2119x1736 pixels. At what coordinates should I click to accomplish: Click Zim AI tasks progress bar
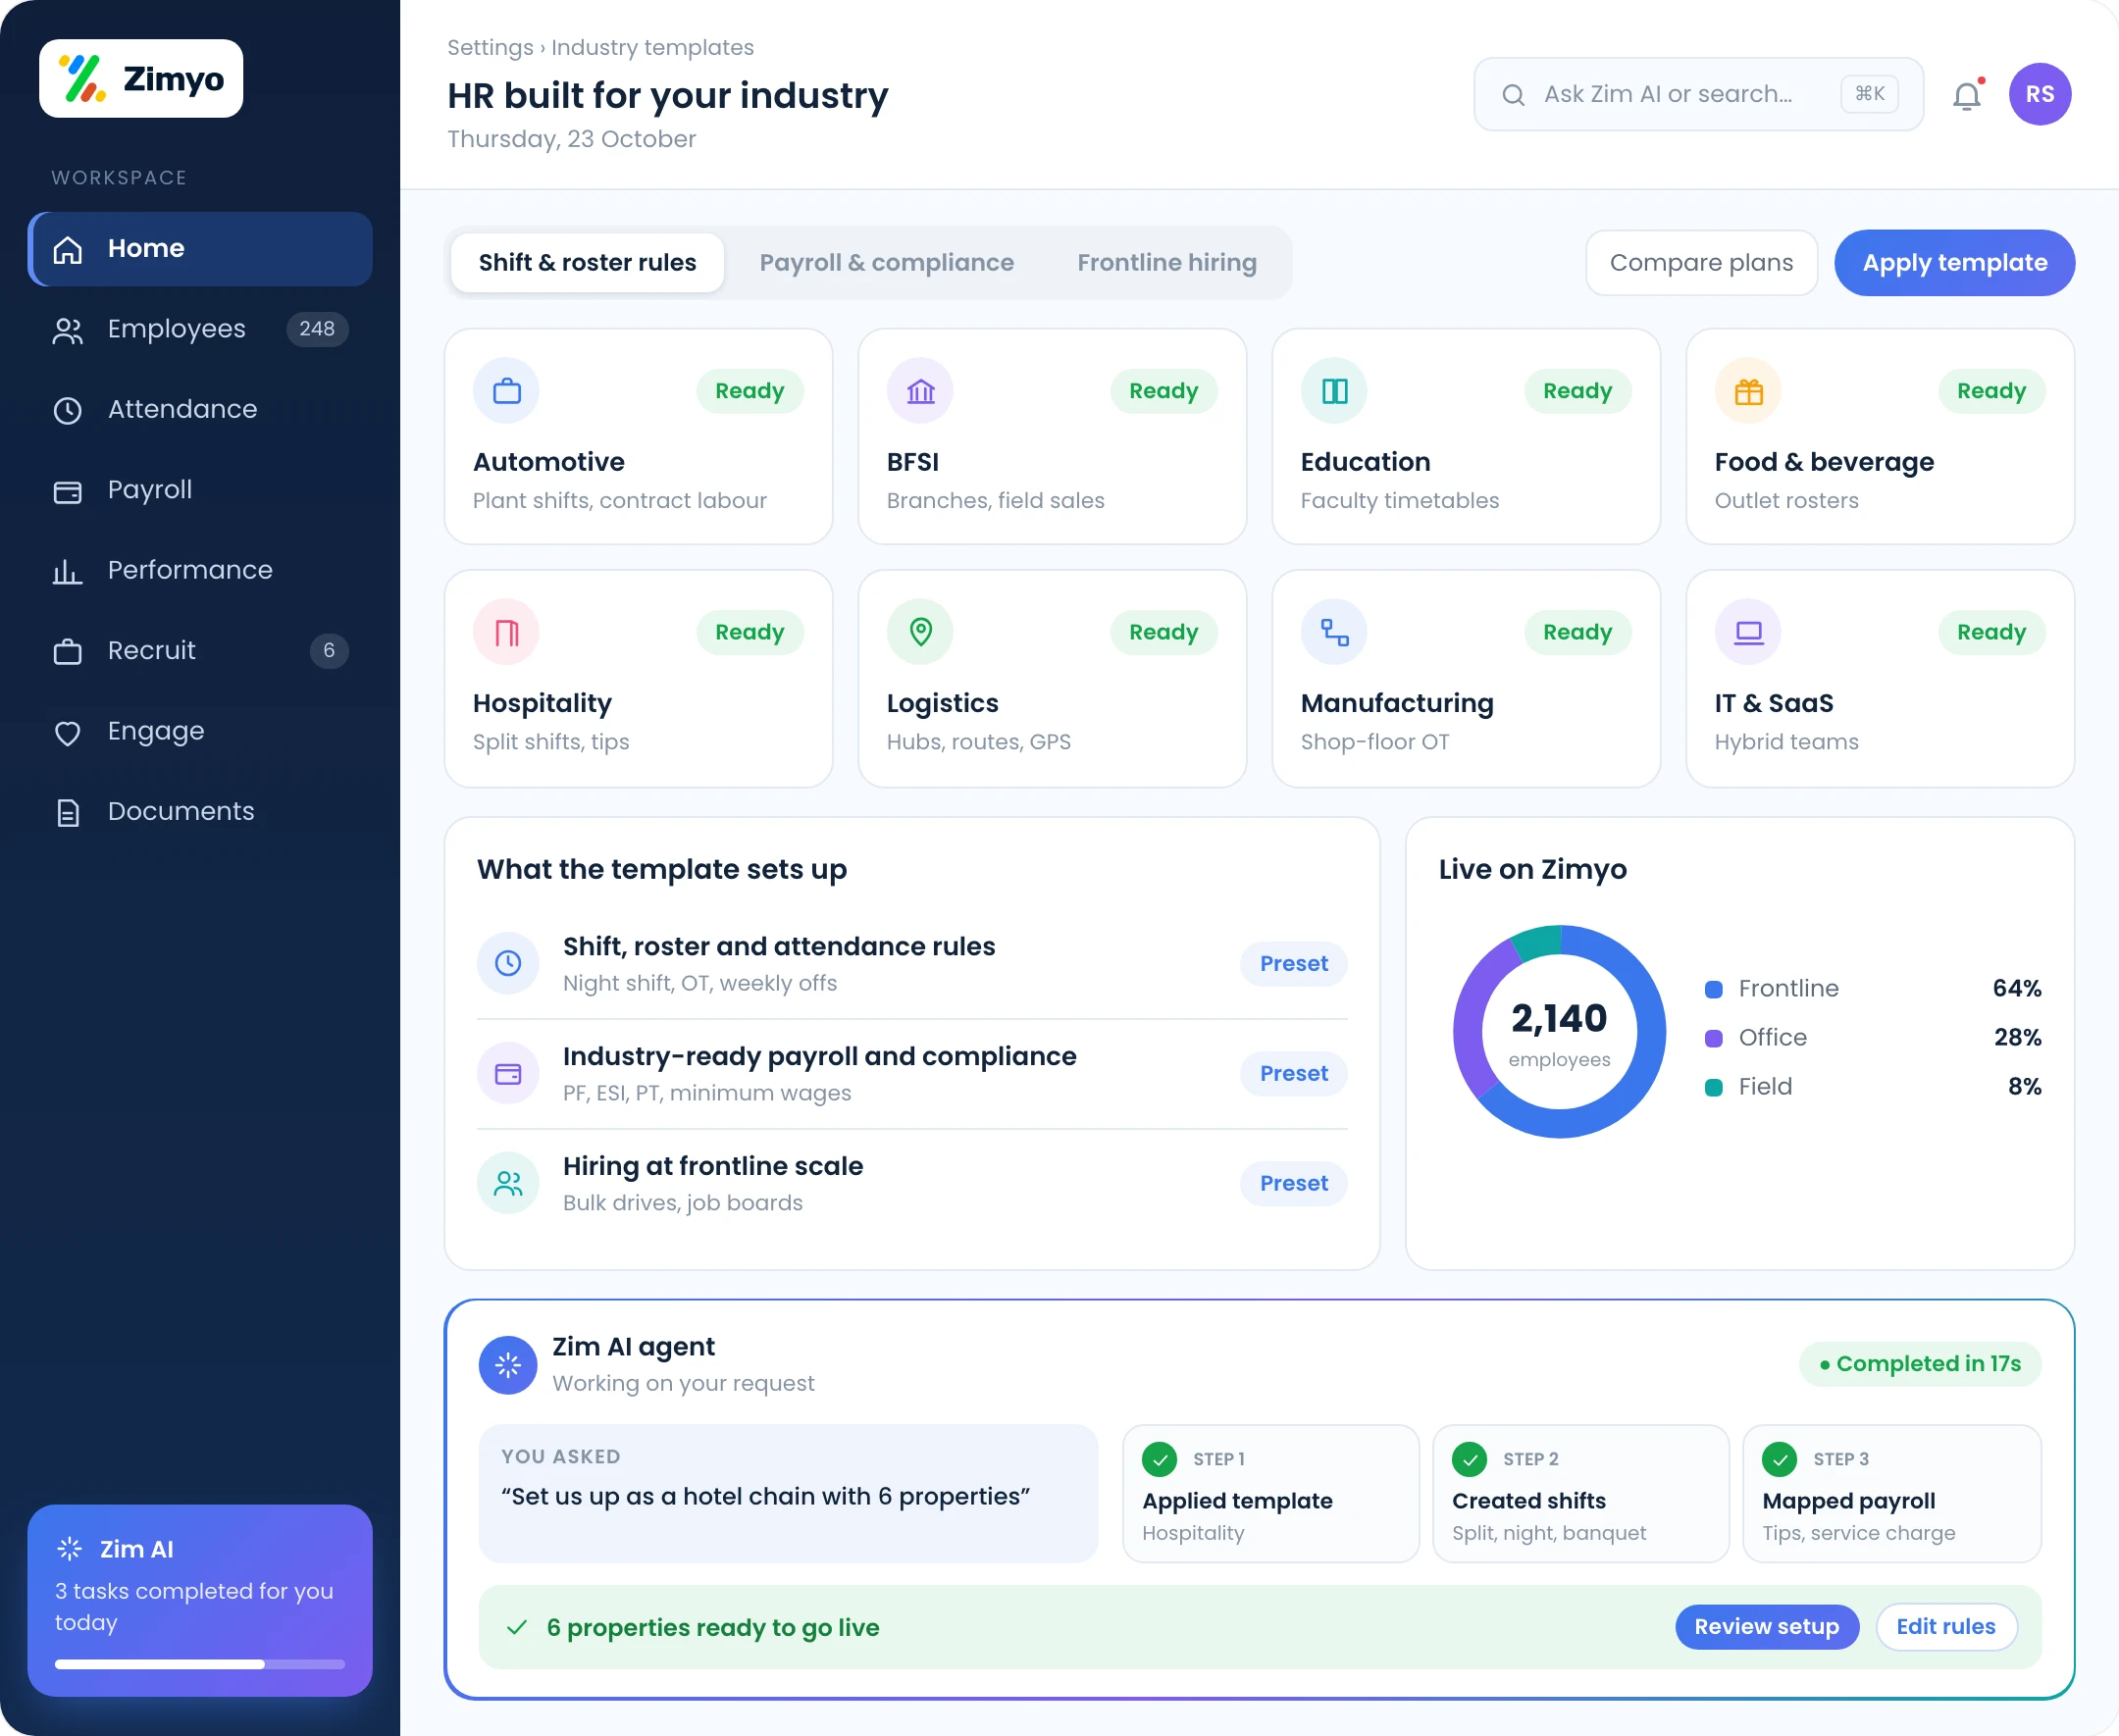click(x=200, y=1665)
